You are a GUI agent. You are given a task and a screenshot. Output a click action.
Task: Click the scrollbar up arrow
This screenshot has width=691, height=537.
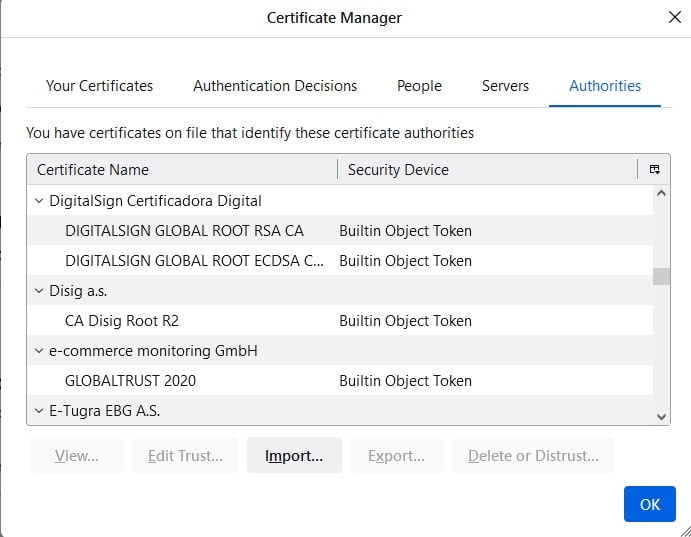tap(661, 193)
